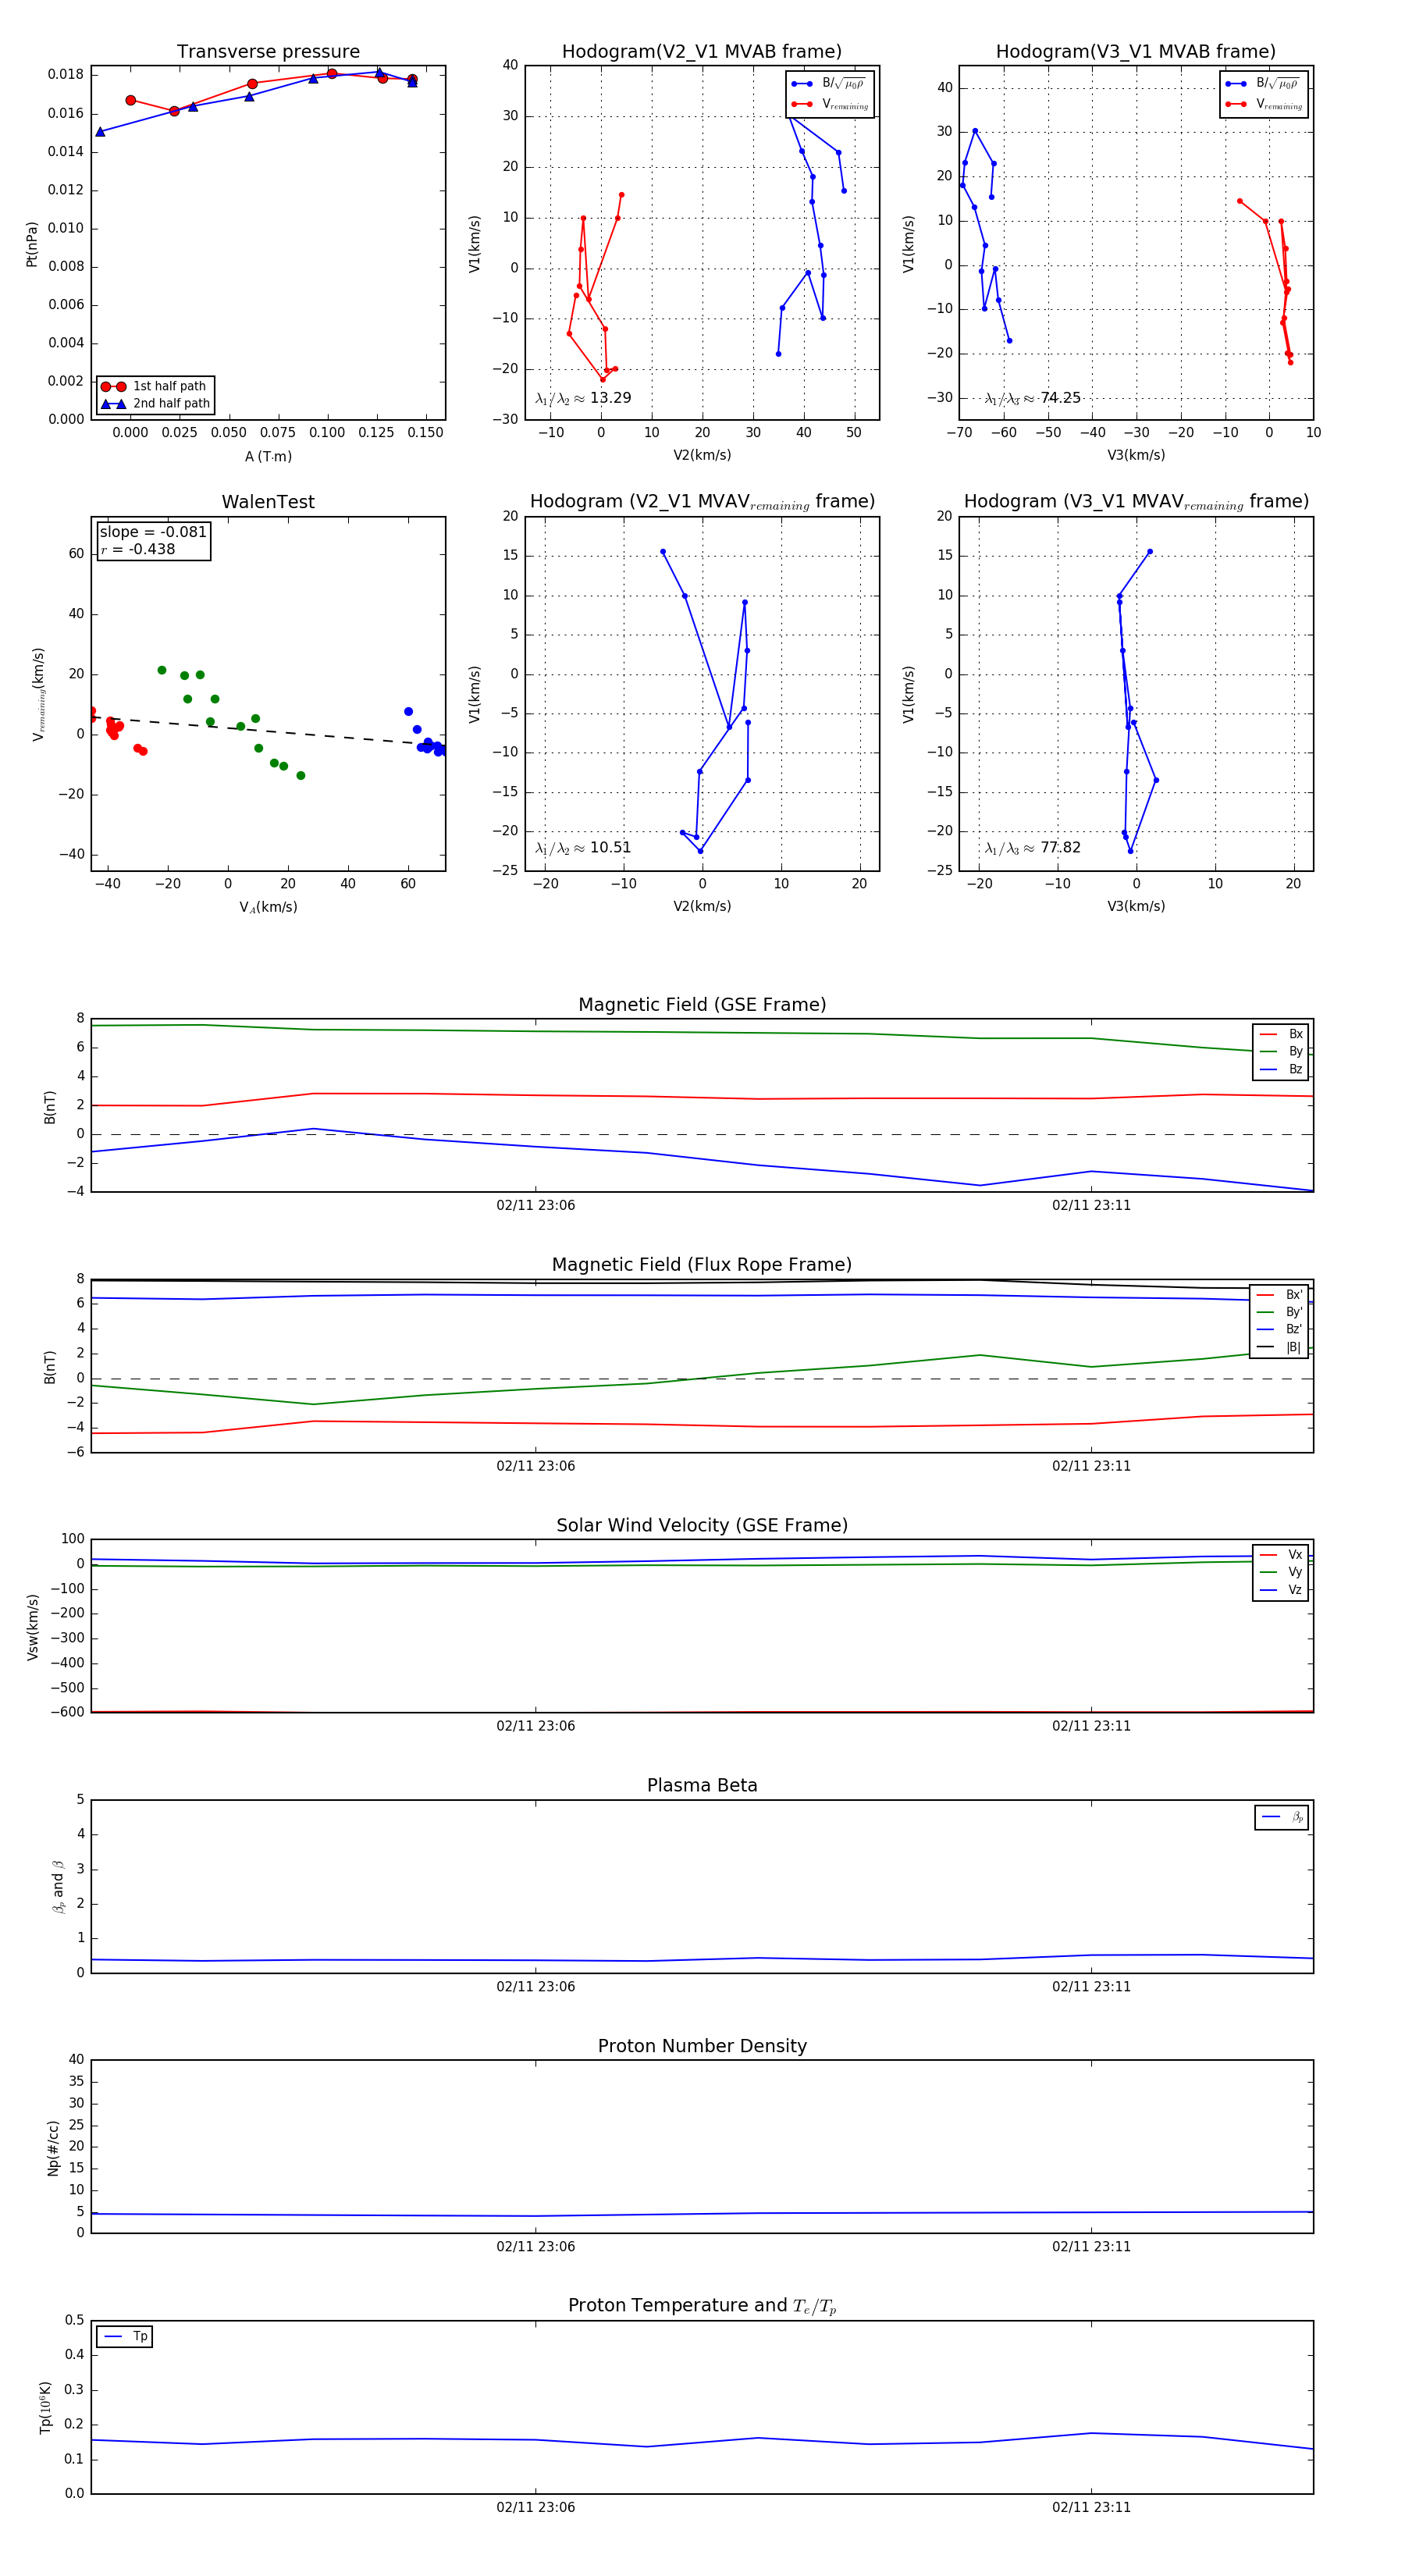
Task: Click "02/11 23:06" tick under Plasma Beta plot
Action: (x=536, y=1987)
